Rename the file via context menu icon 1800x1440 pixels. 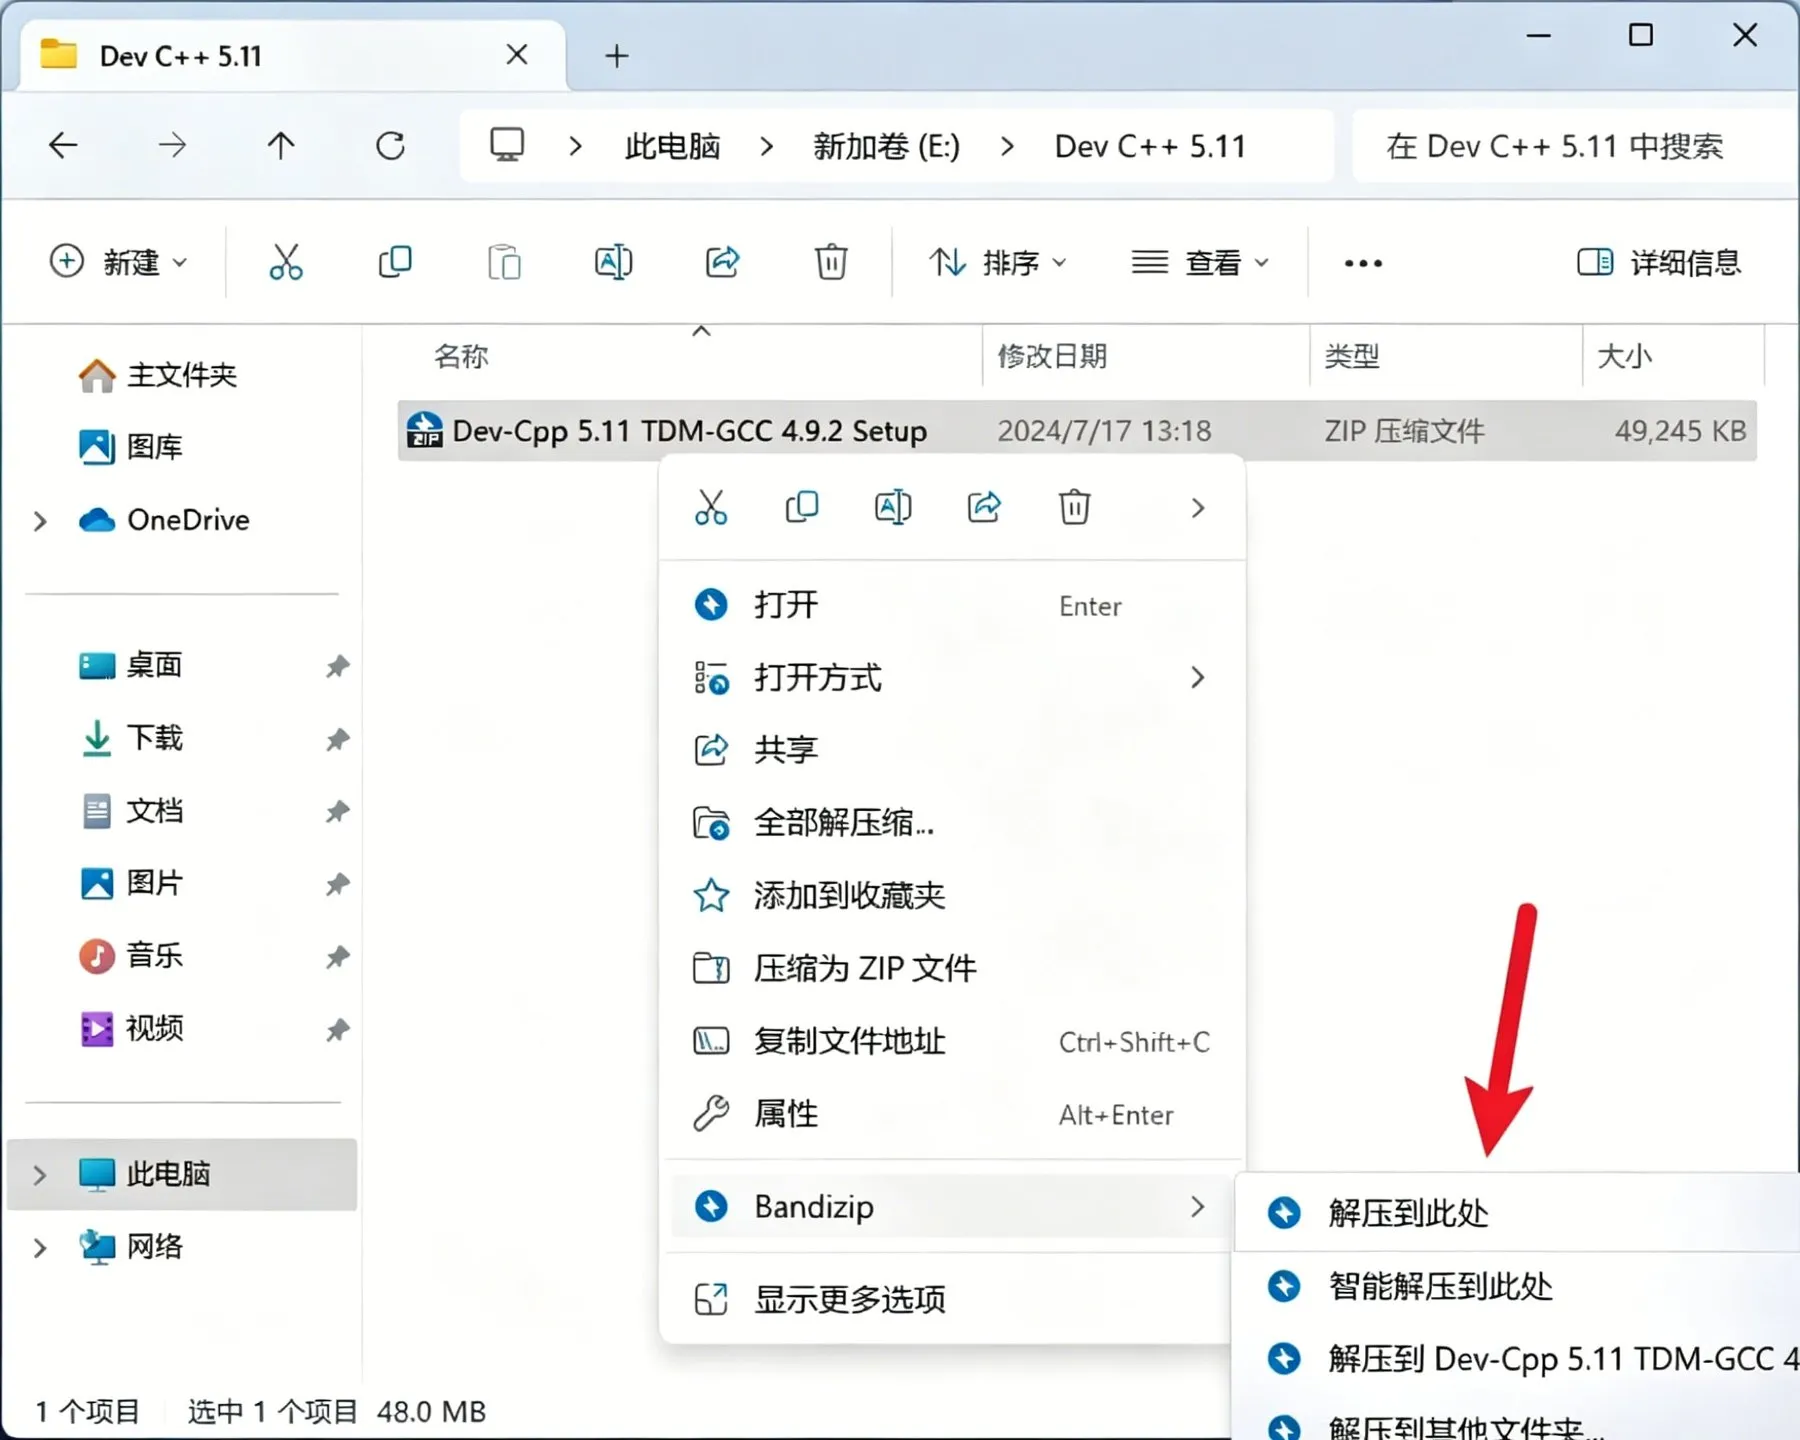(893, 507)
